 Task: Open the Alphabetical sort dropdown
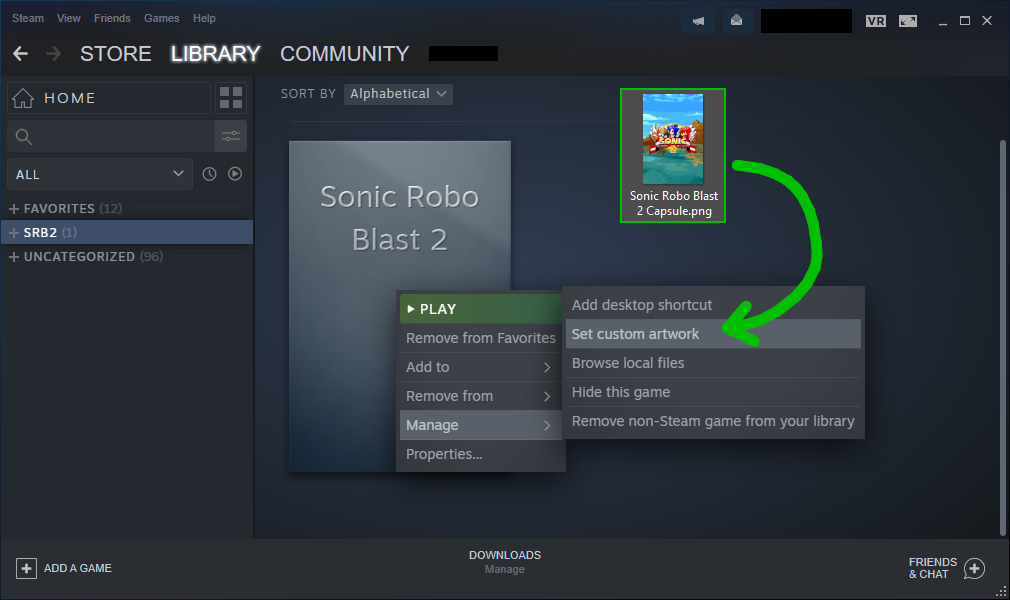click(x=398, y=94)
